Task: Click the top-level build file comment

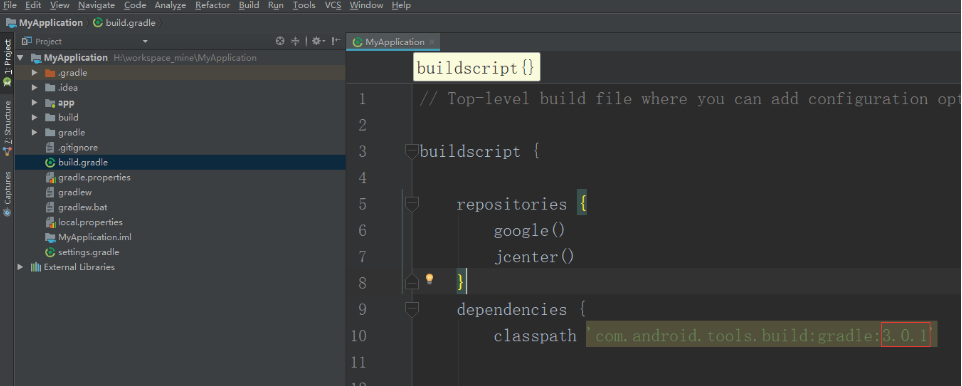Action: coord(690,99)
